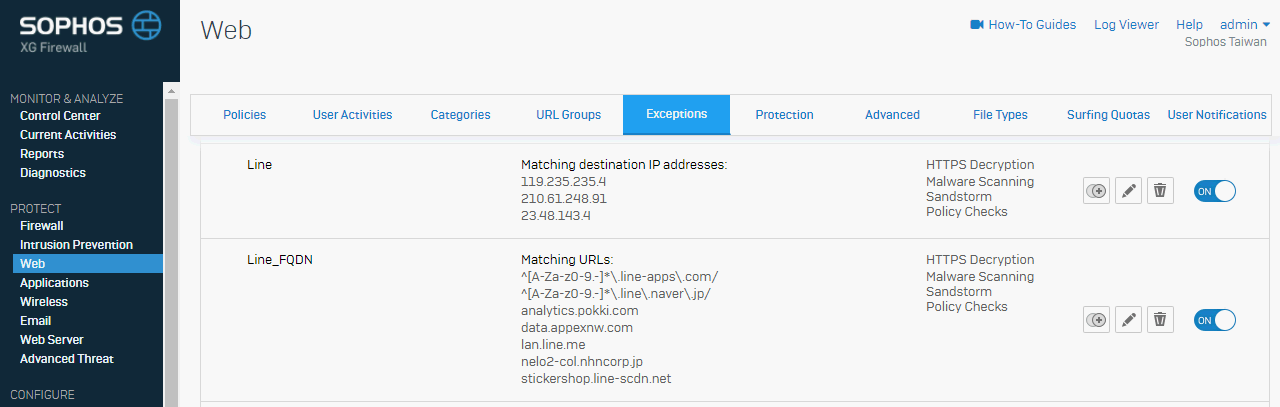This screenshot has width=1280, height=407.
Task: Click the Line_FQDN exception name
Action: (281, 260)
